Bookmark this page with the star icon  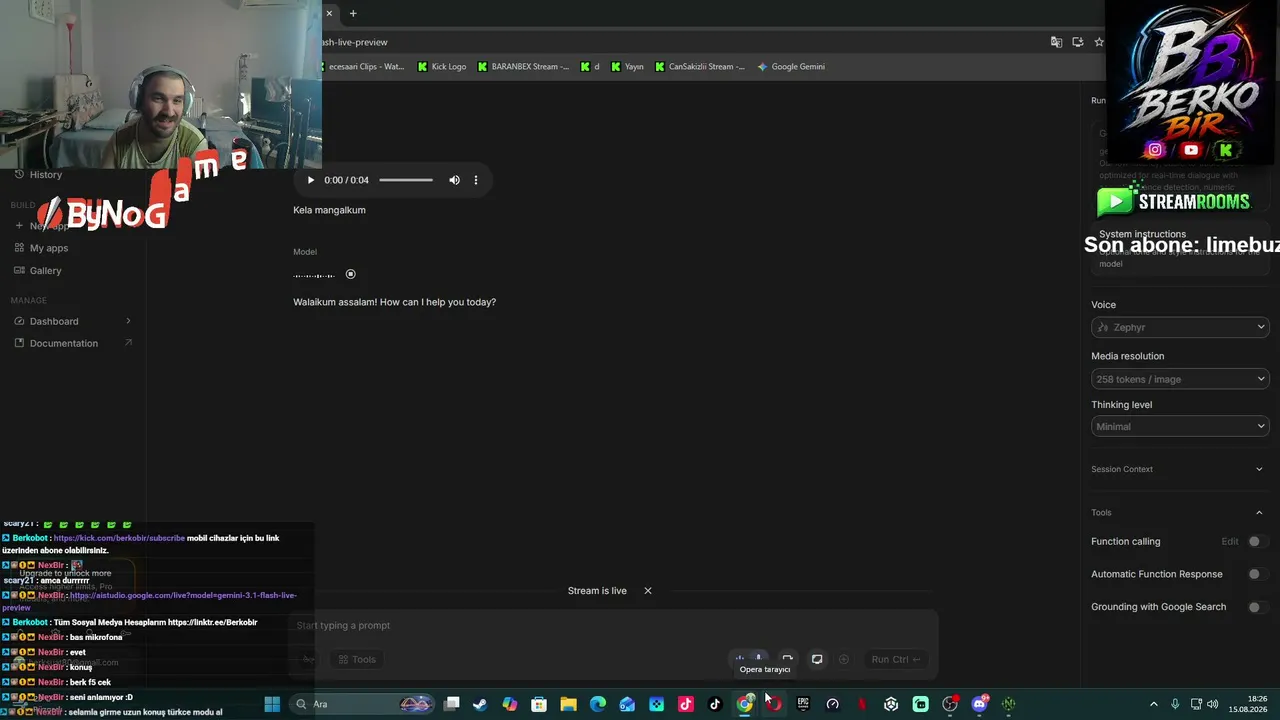(x=1099, y=42)
